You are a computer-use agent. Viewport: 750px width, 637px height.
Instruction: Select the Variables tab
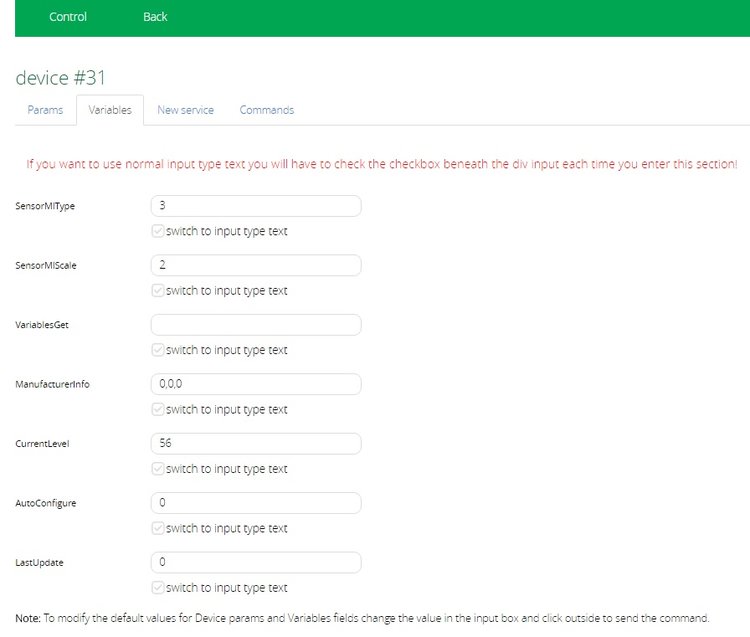[x=110, y=110]
